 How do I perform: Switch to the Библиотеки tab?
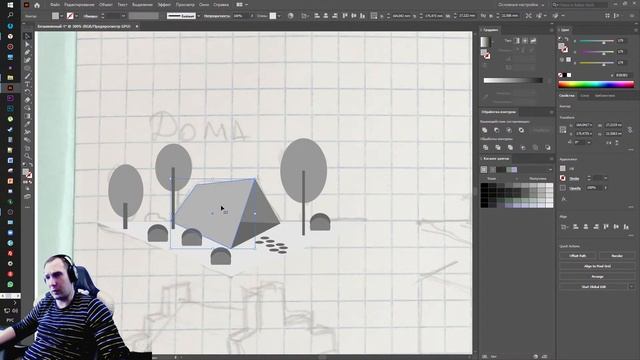(604, 96)
